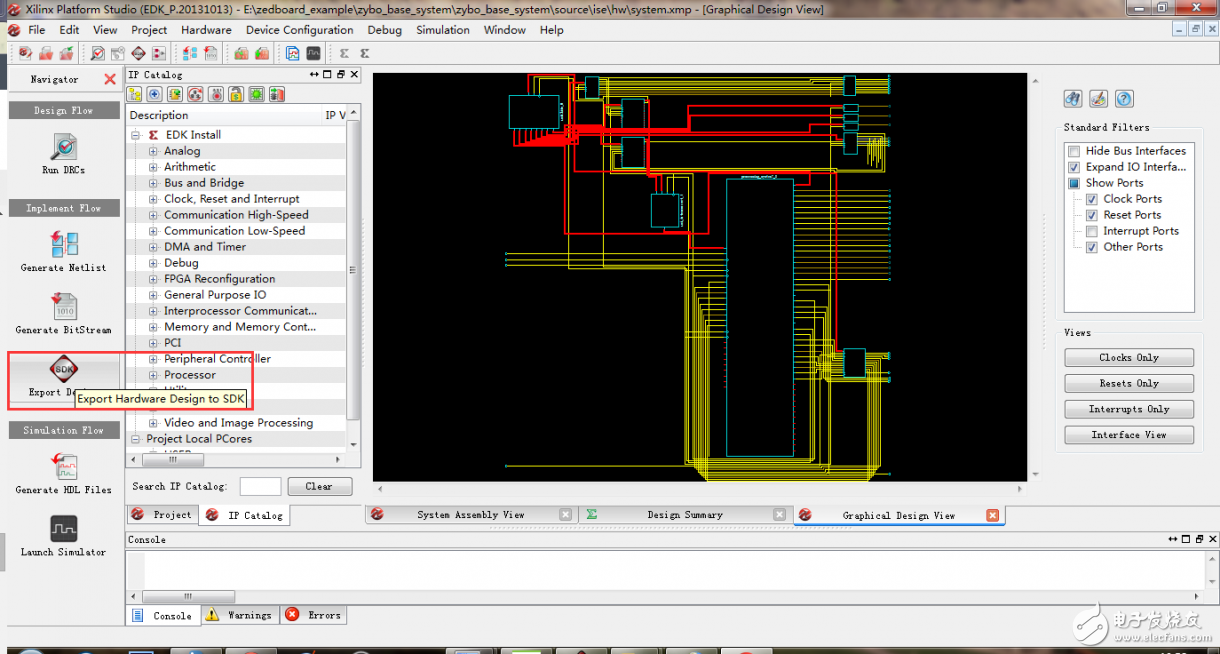Click the help question mark icon
The width and height of the screenshot is (1220, 654).
[x=1124, y=98]
